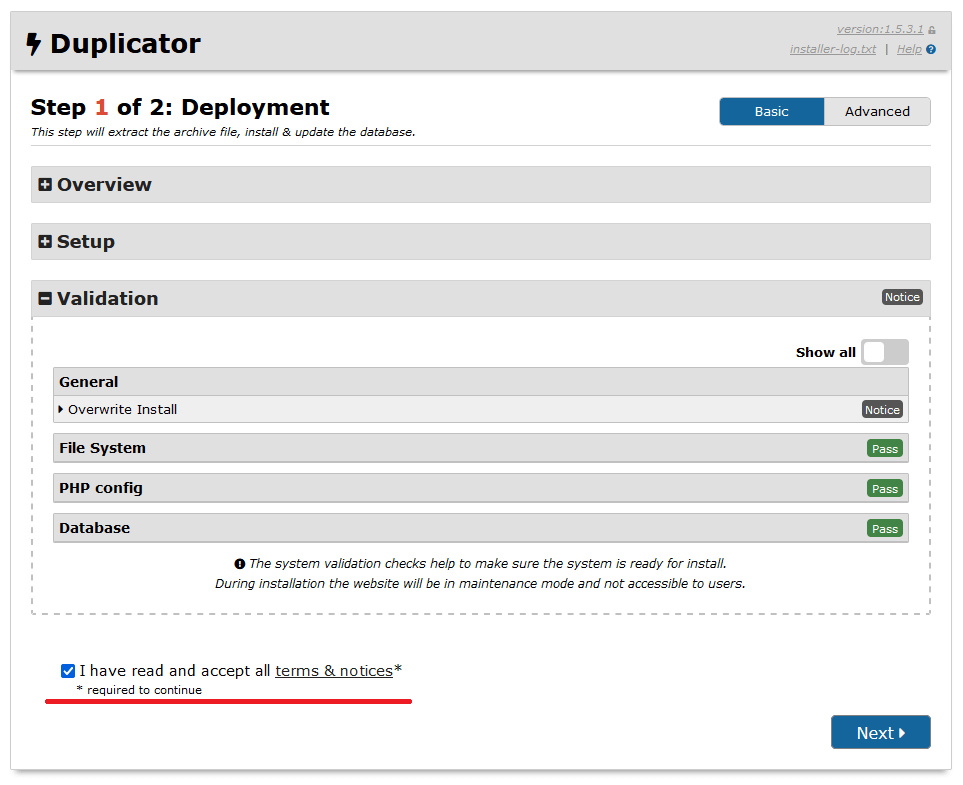Click the Overview section title
Image resolution: width=963 pixels, height=785 pixels.
pos(104,184)
